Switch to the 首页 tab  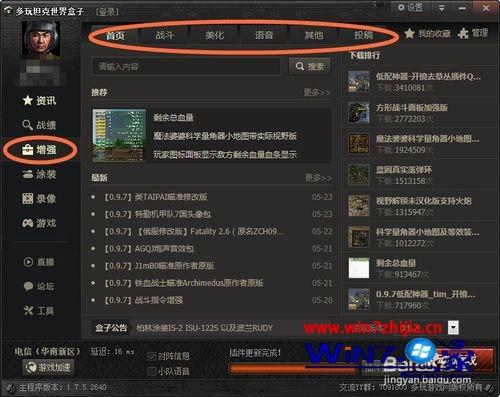pyautogui.click(x=115, y=35)
